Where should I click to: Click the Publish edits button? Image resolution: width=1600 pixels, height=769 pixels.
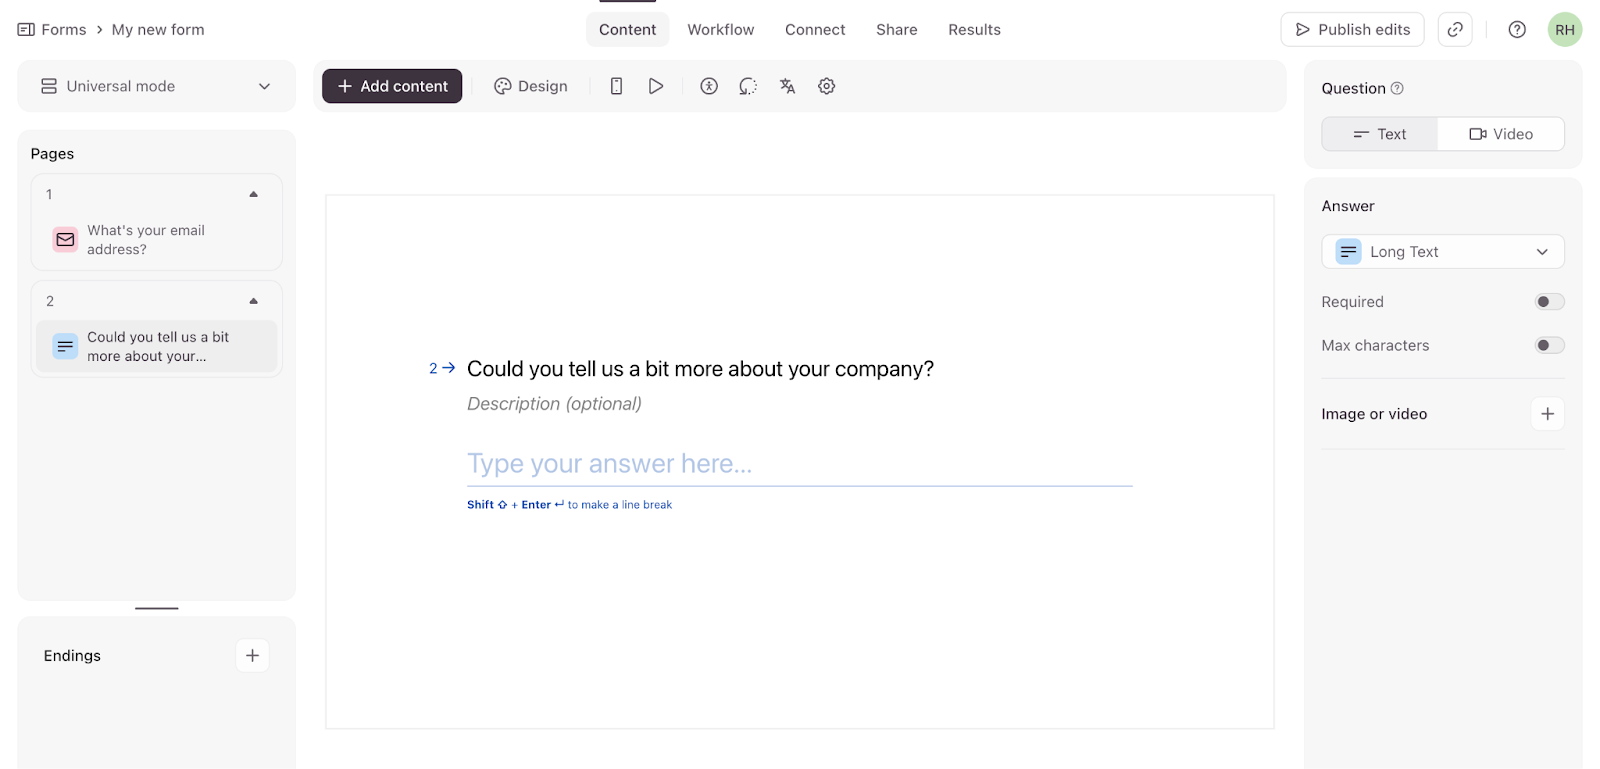tap(1352, 30)
